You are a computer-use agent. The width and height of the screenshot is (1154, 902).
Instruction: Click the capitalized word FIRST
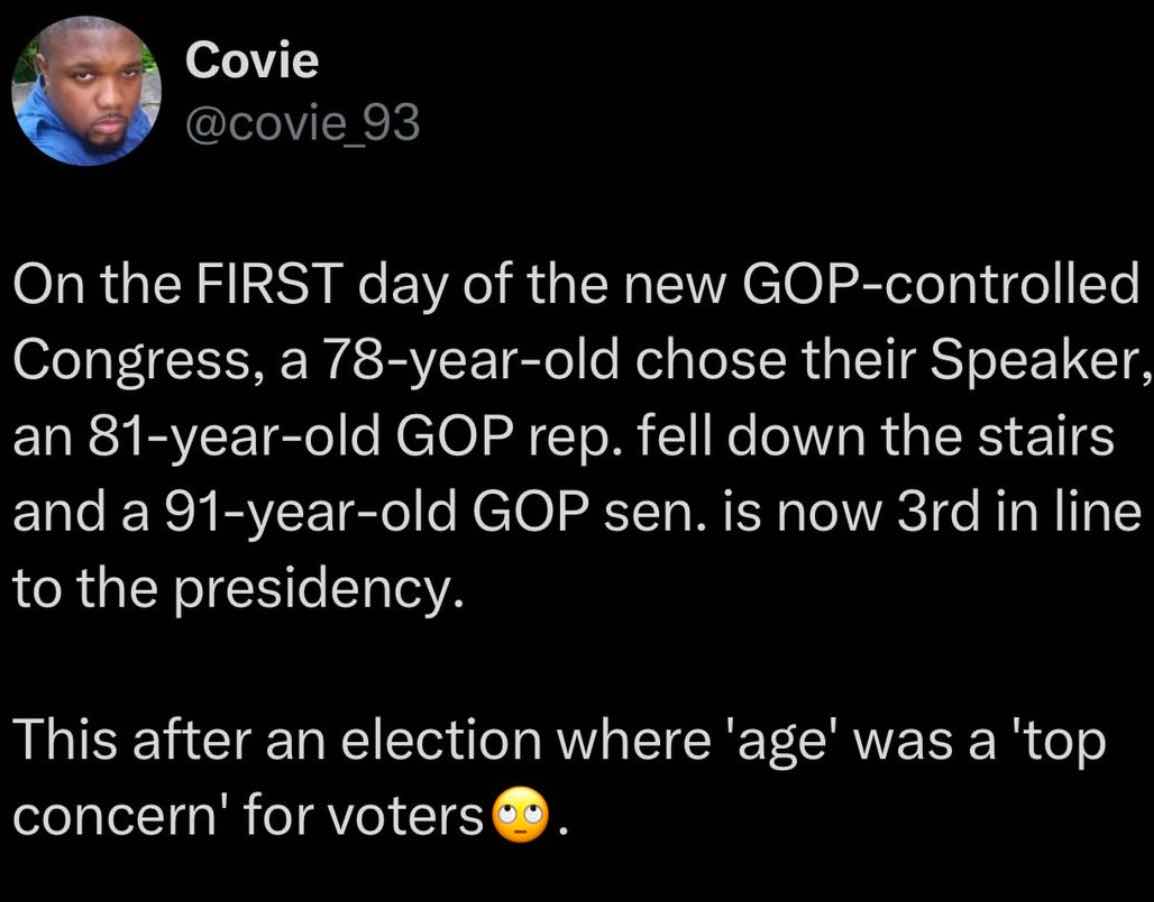point(243,289)
